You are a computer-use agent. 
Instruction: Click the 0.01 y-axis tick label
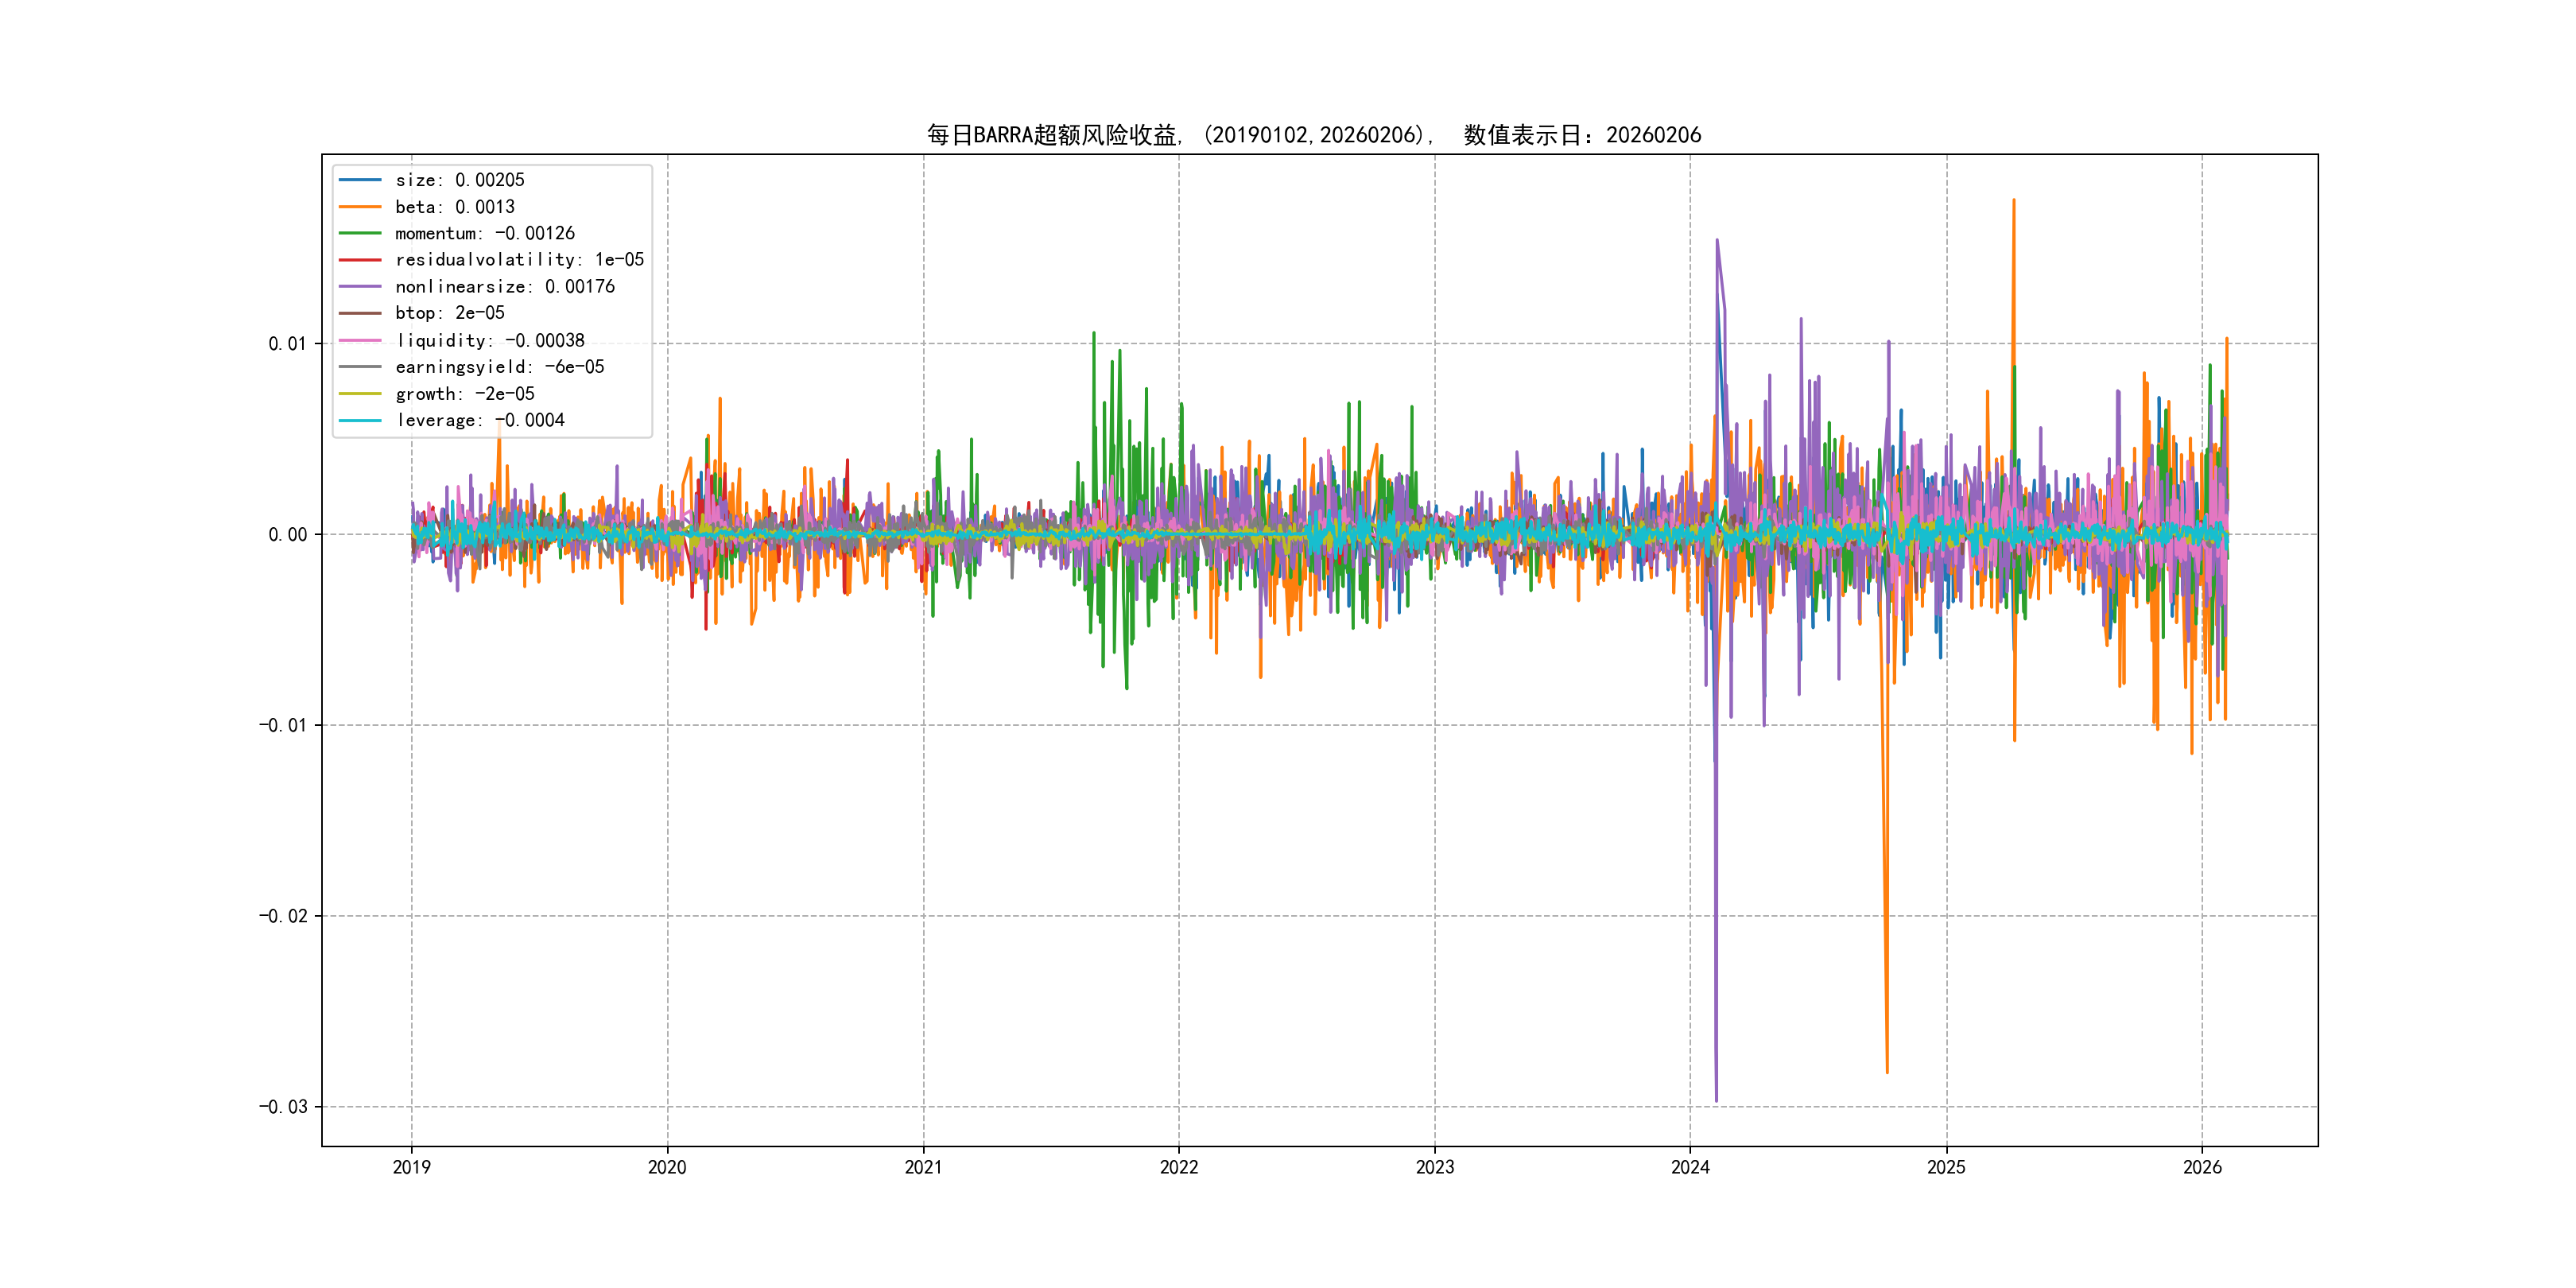click(288, 344)
